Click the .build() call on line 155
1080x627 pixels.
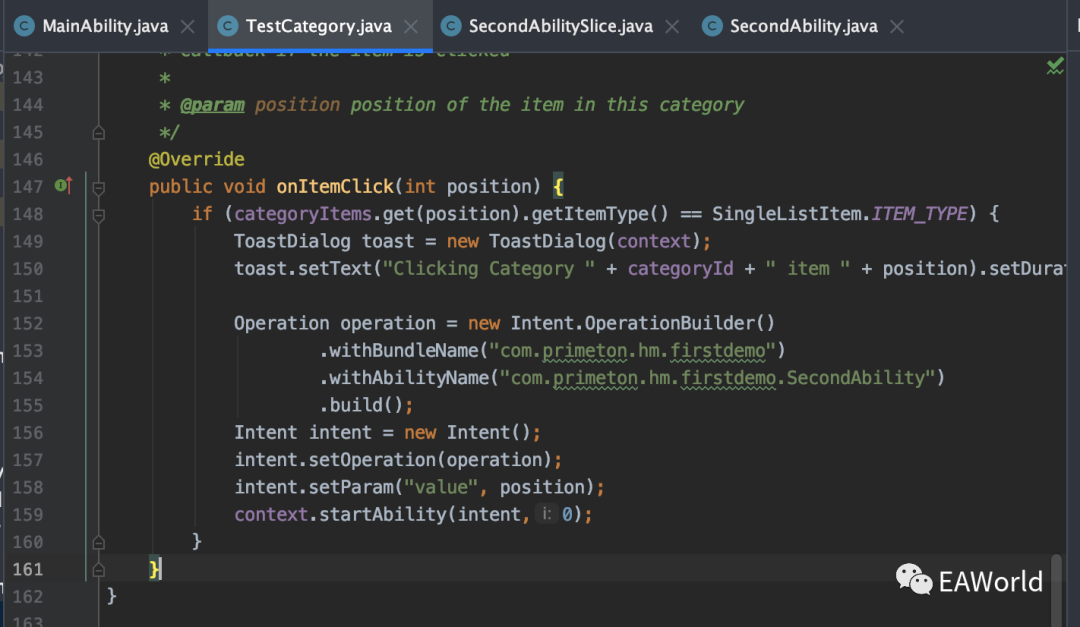click(361, 405)
